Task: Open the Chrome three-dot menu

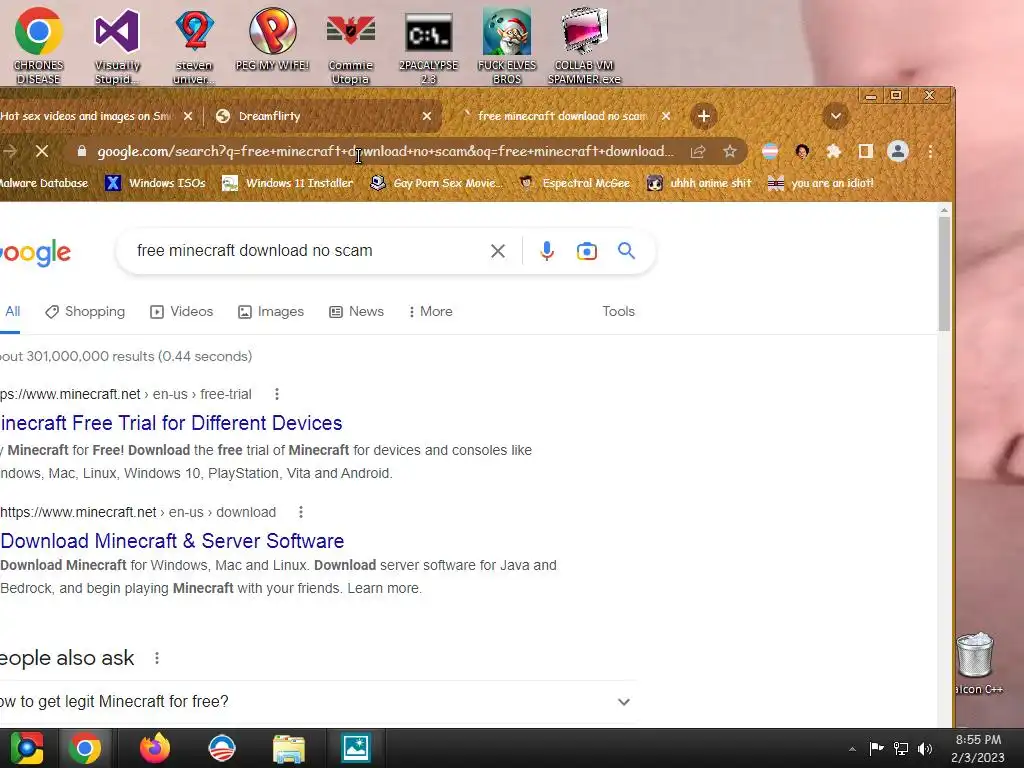Action: click(931, 152)
